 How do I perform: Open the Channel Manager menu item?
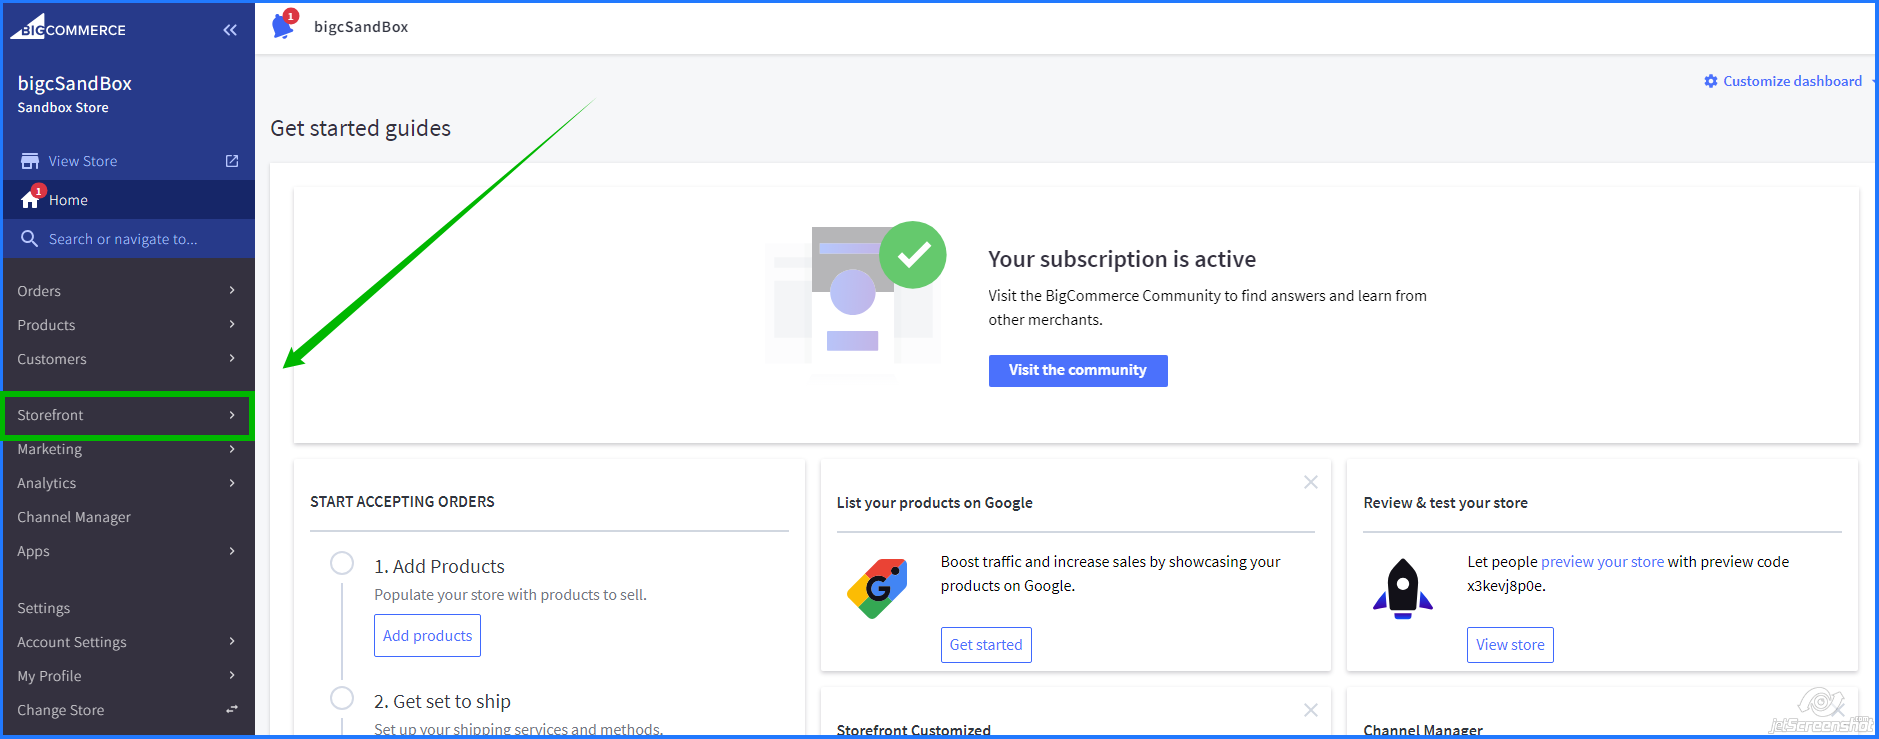pyautogui.click(x=74, y=517)
